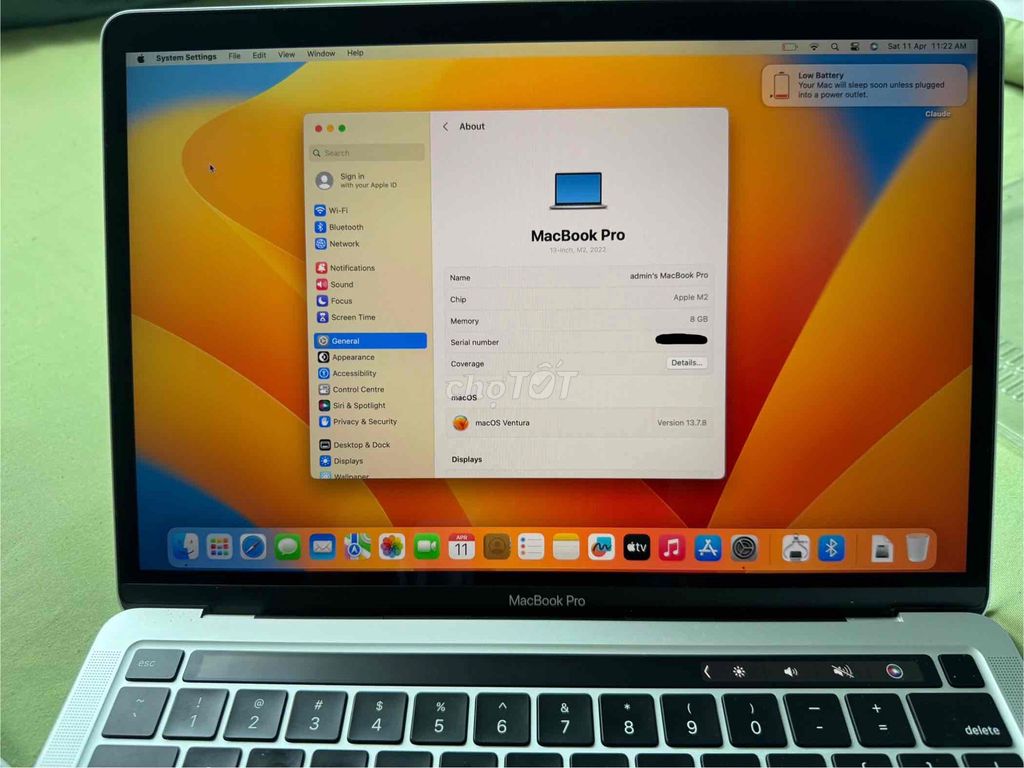Click the battery icon in menu bar

pos(790,47)
